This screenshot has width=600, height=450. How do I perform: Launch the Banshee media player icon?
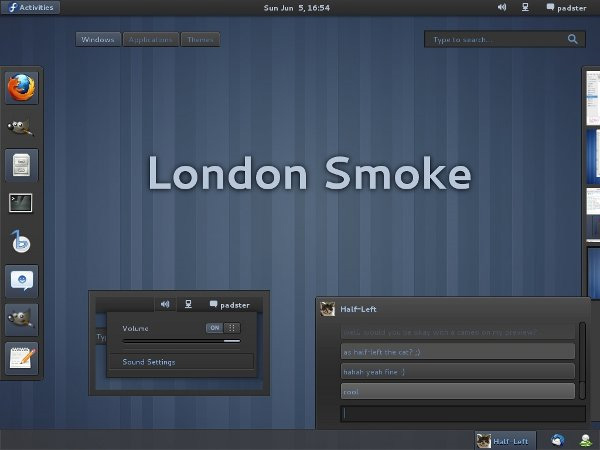(21, 242)
